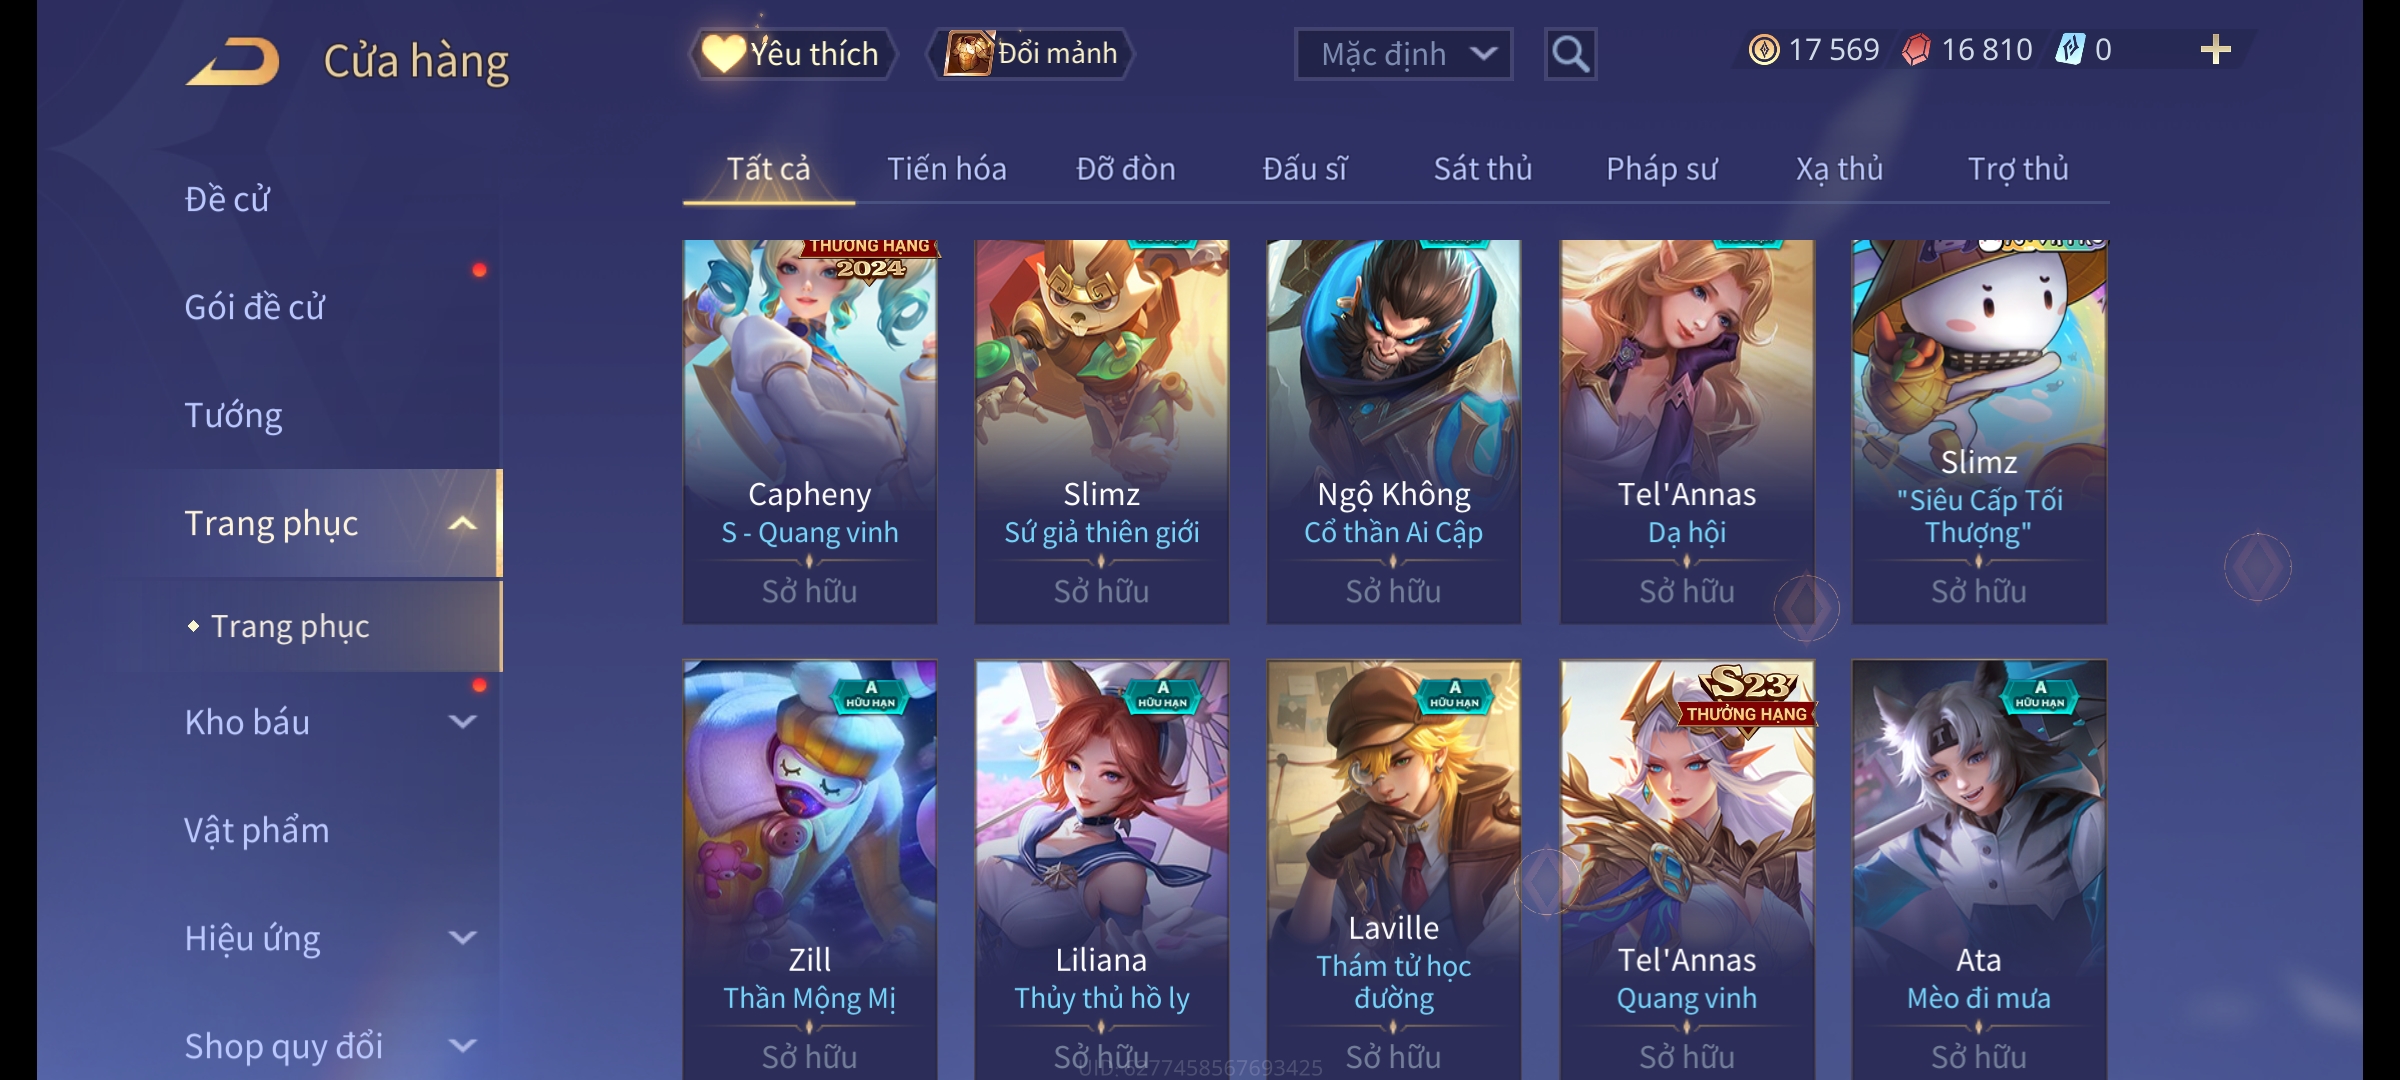This screenshot has width=2400, height=1080.
Task: Tap the blue voucher balance icon
Action: [x=2069, y=50]
